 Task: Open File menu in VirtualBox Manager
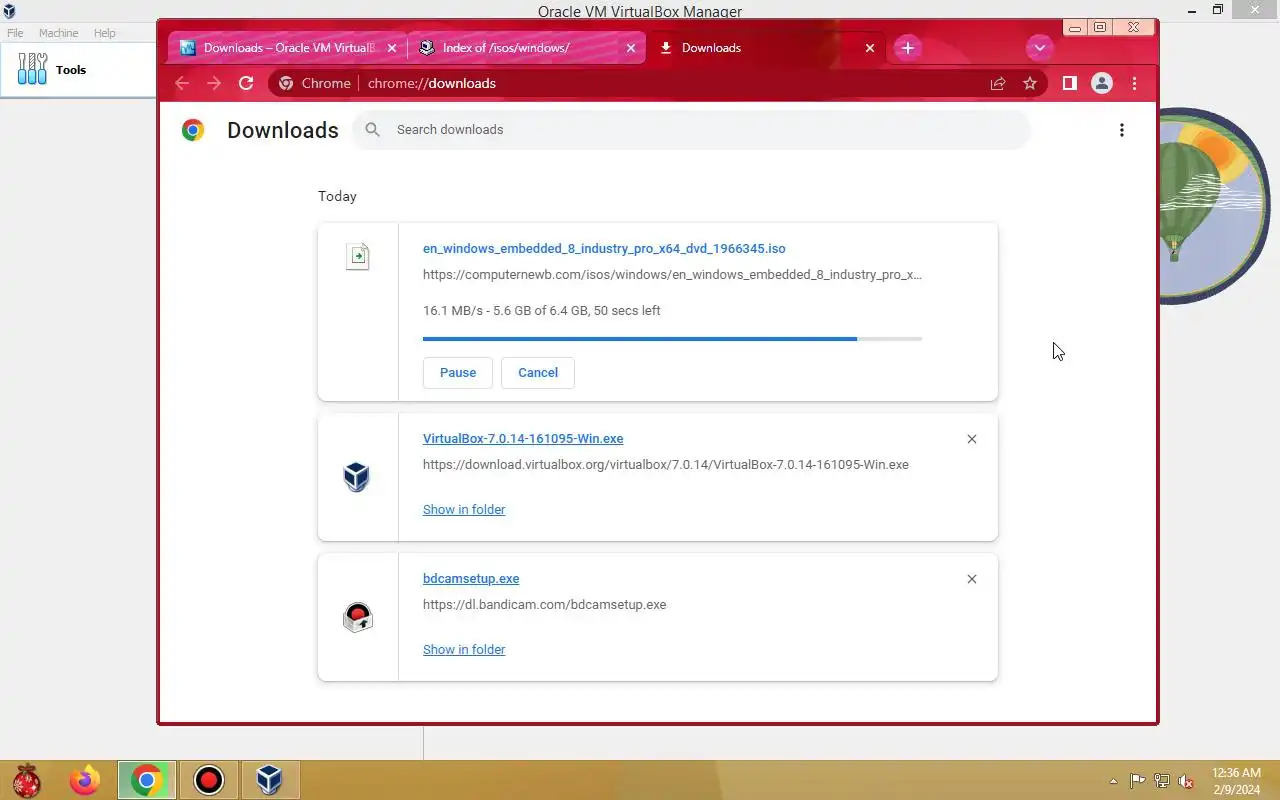(x=15, y=33)
